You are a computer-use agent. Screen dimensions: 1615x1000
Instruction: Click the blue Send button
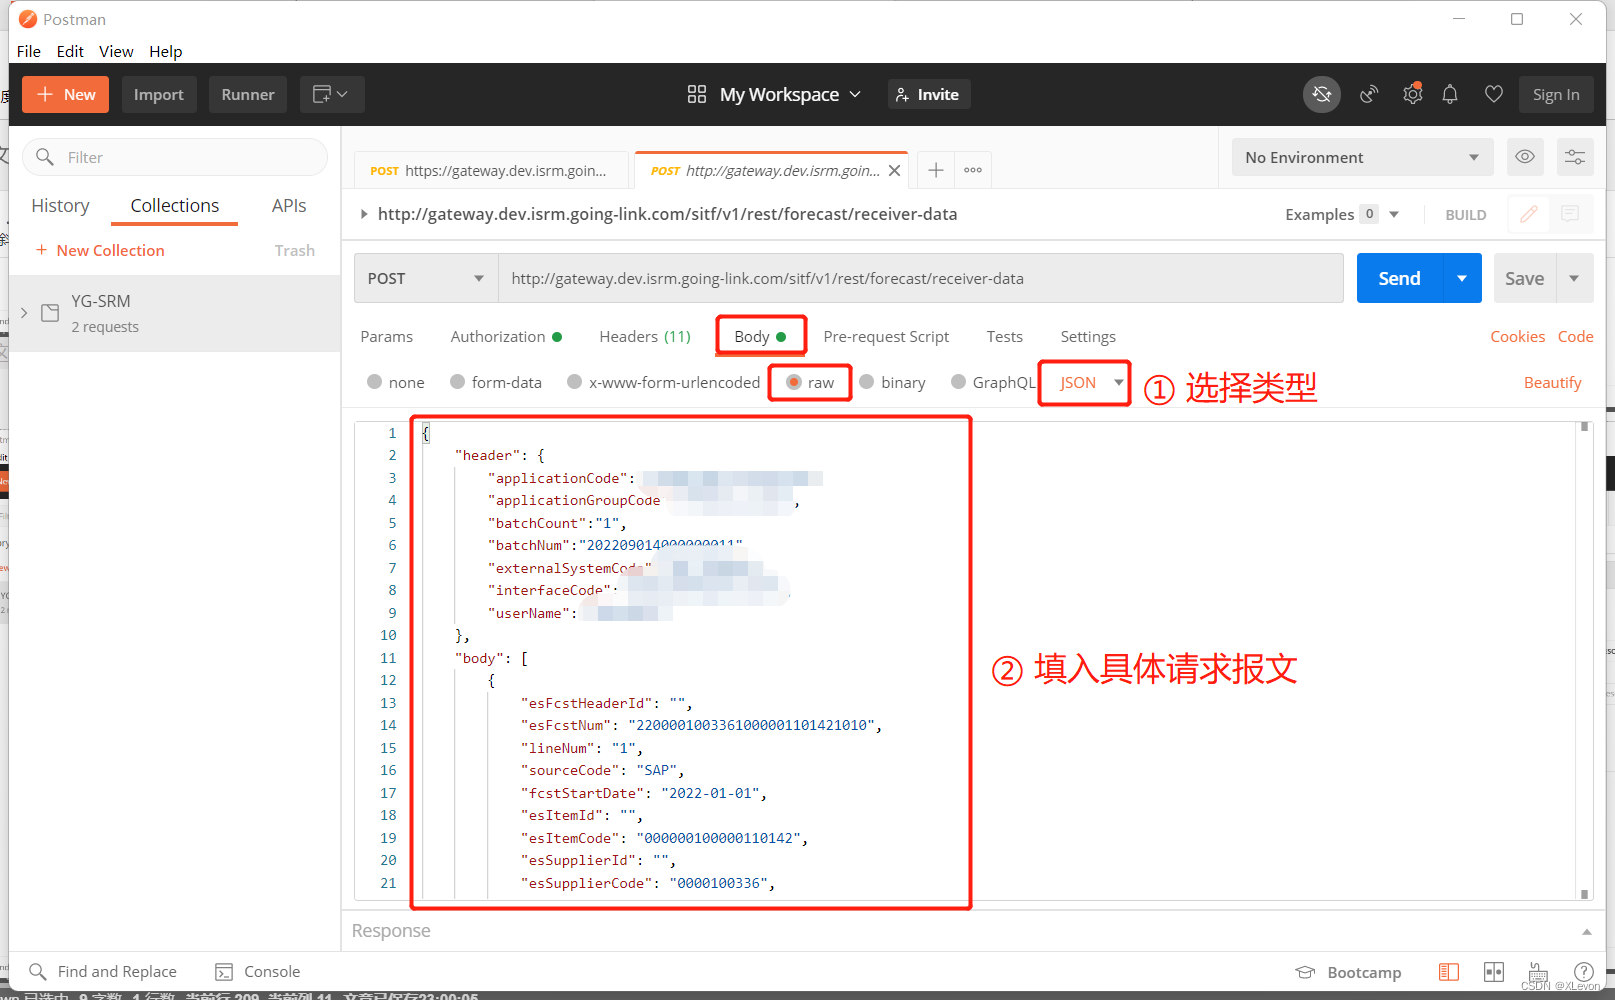point(1399,278)
